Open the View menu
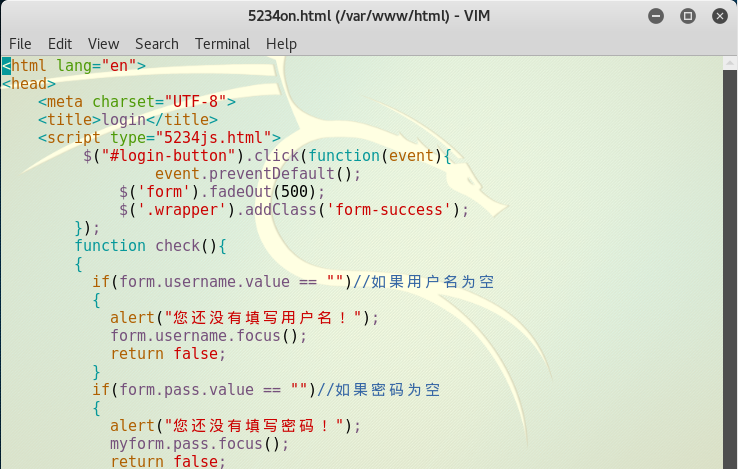The width and height of the screenshot is (739, 469). (103, 44)
